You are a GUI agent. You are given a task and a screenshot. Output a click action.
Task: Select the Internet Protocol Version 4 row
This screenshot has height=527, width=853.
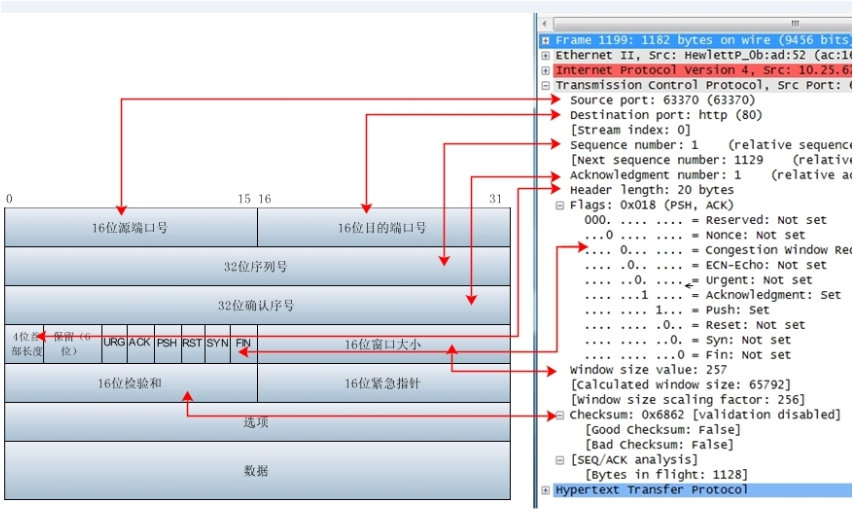[702, 70]
